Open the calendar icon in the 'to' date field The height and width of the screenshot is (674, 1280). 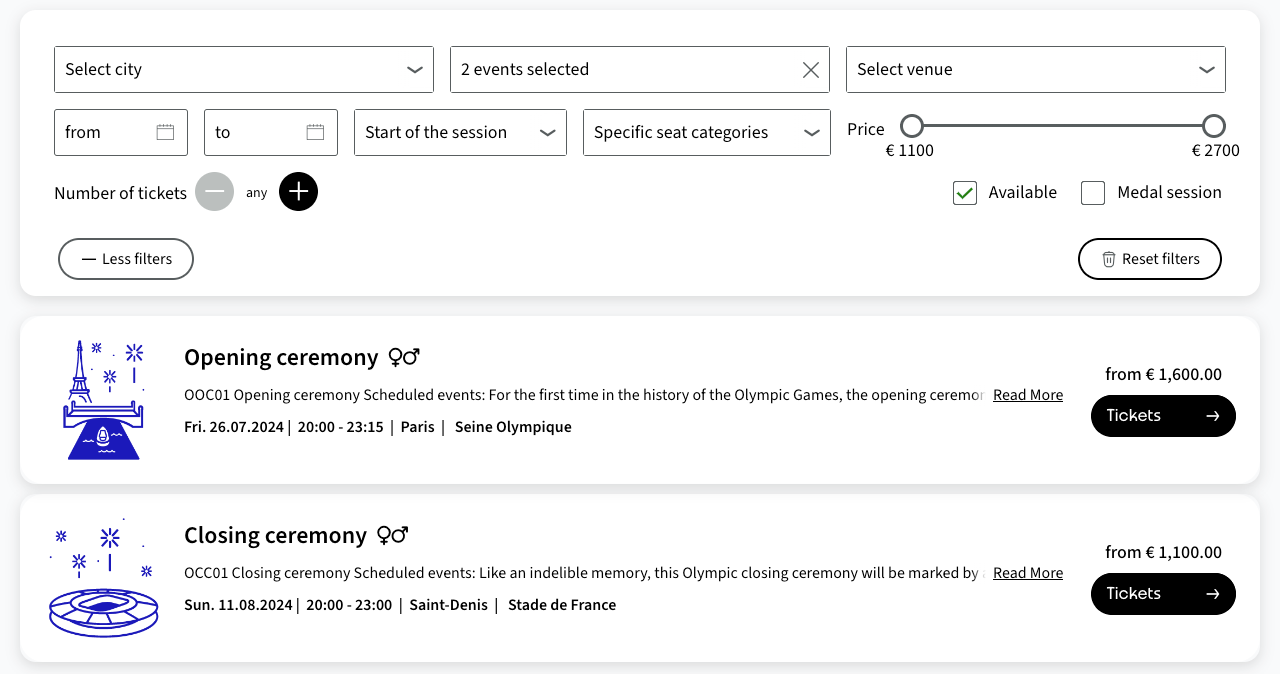(315, 131)
